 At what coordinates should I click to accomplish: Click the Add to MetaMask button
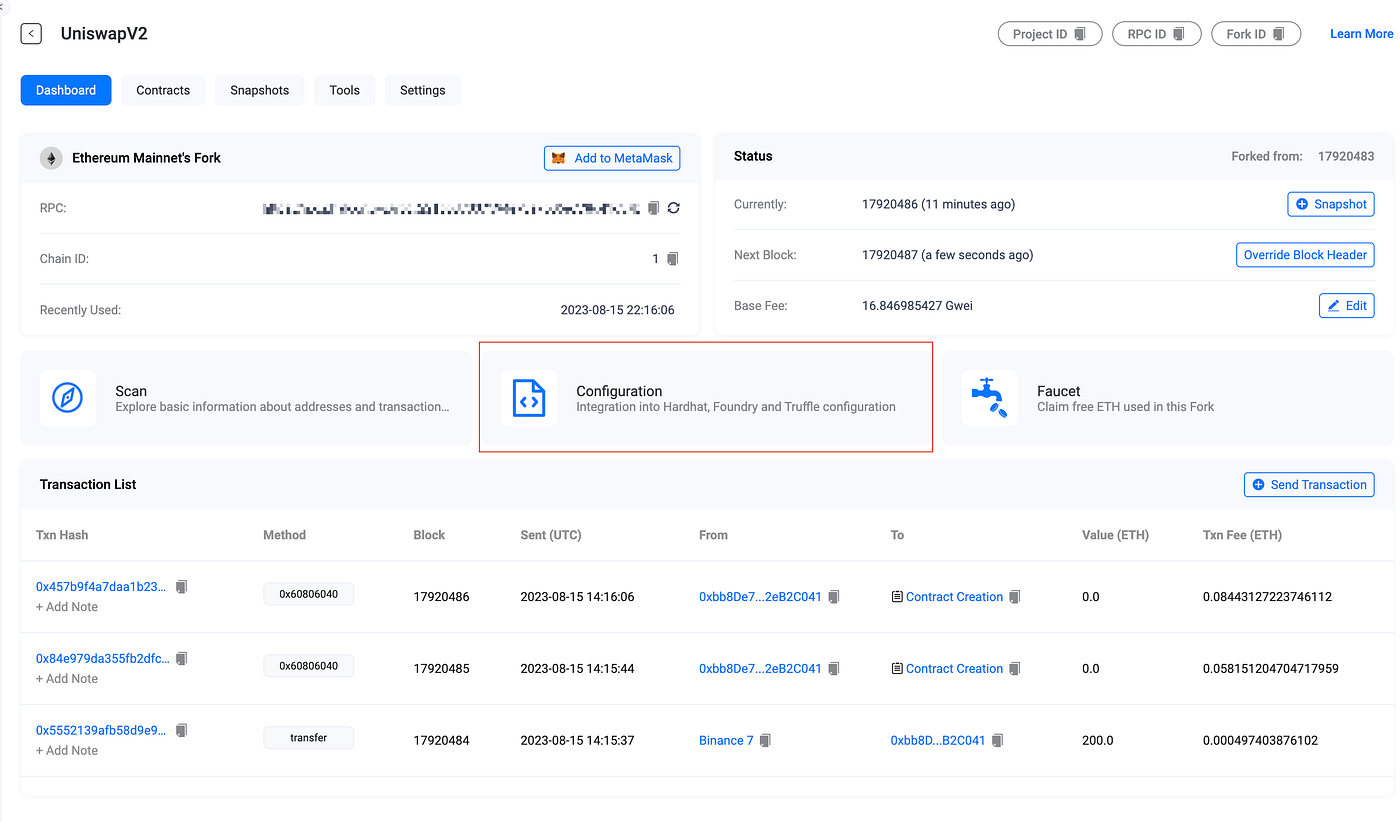(x=612, y=158)
